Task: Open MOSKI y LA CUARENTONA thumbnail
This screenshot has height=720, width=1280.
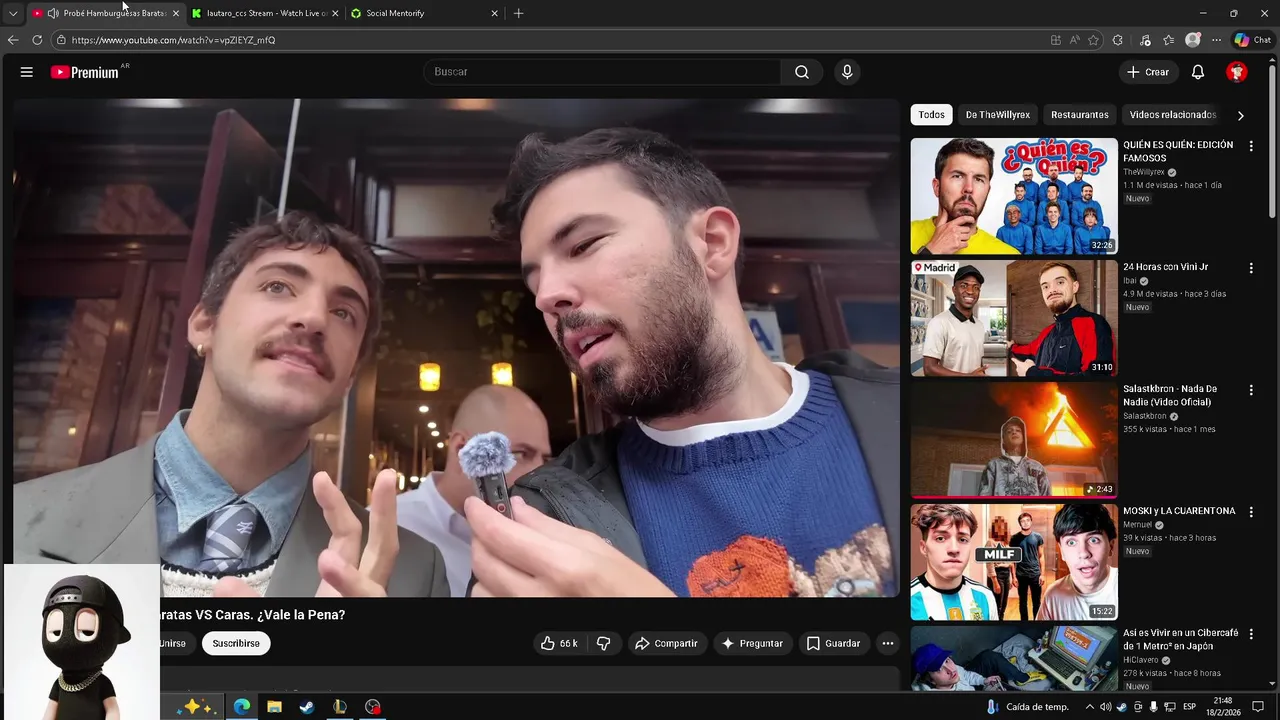Action: tap(1014, 562)
